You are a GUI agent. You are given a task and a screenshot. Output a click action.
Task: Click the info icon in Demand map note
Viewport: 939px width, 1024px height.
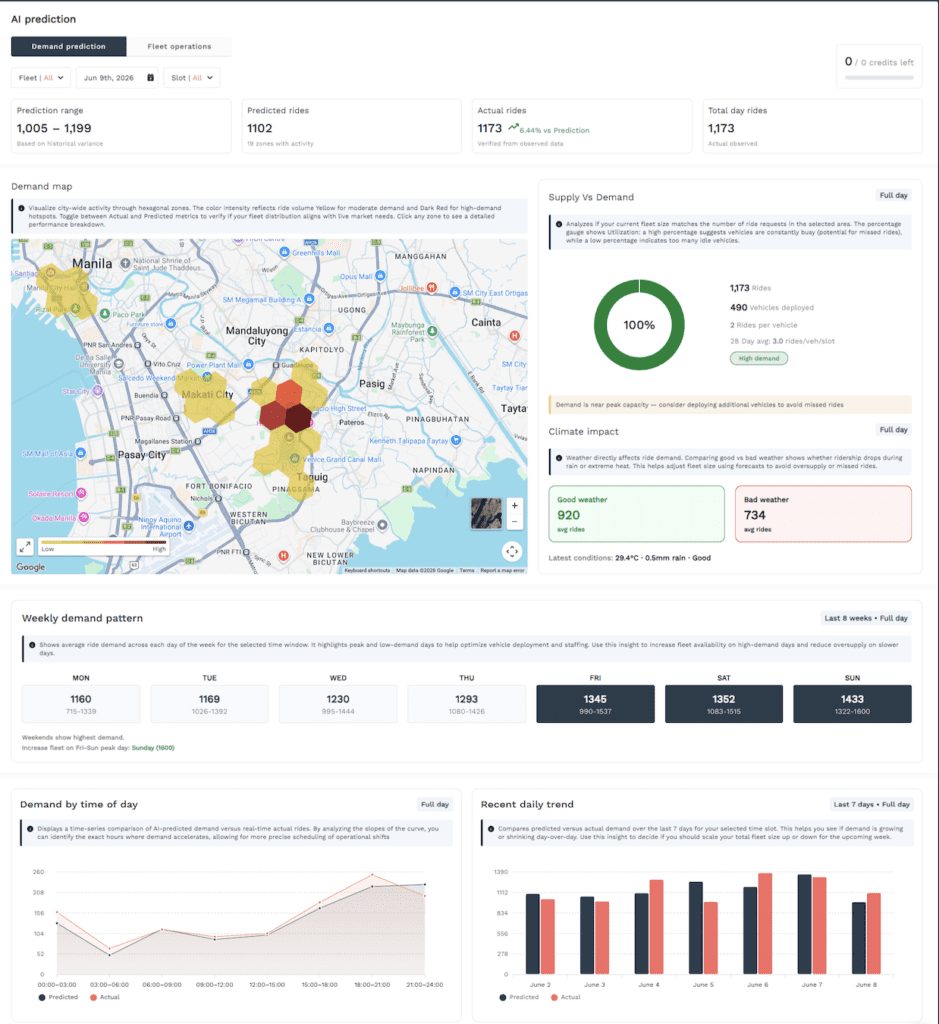click(x=22, y=208)
